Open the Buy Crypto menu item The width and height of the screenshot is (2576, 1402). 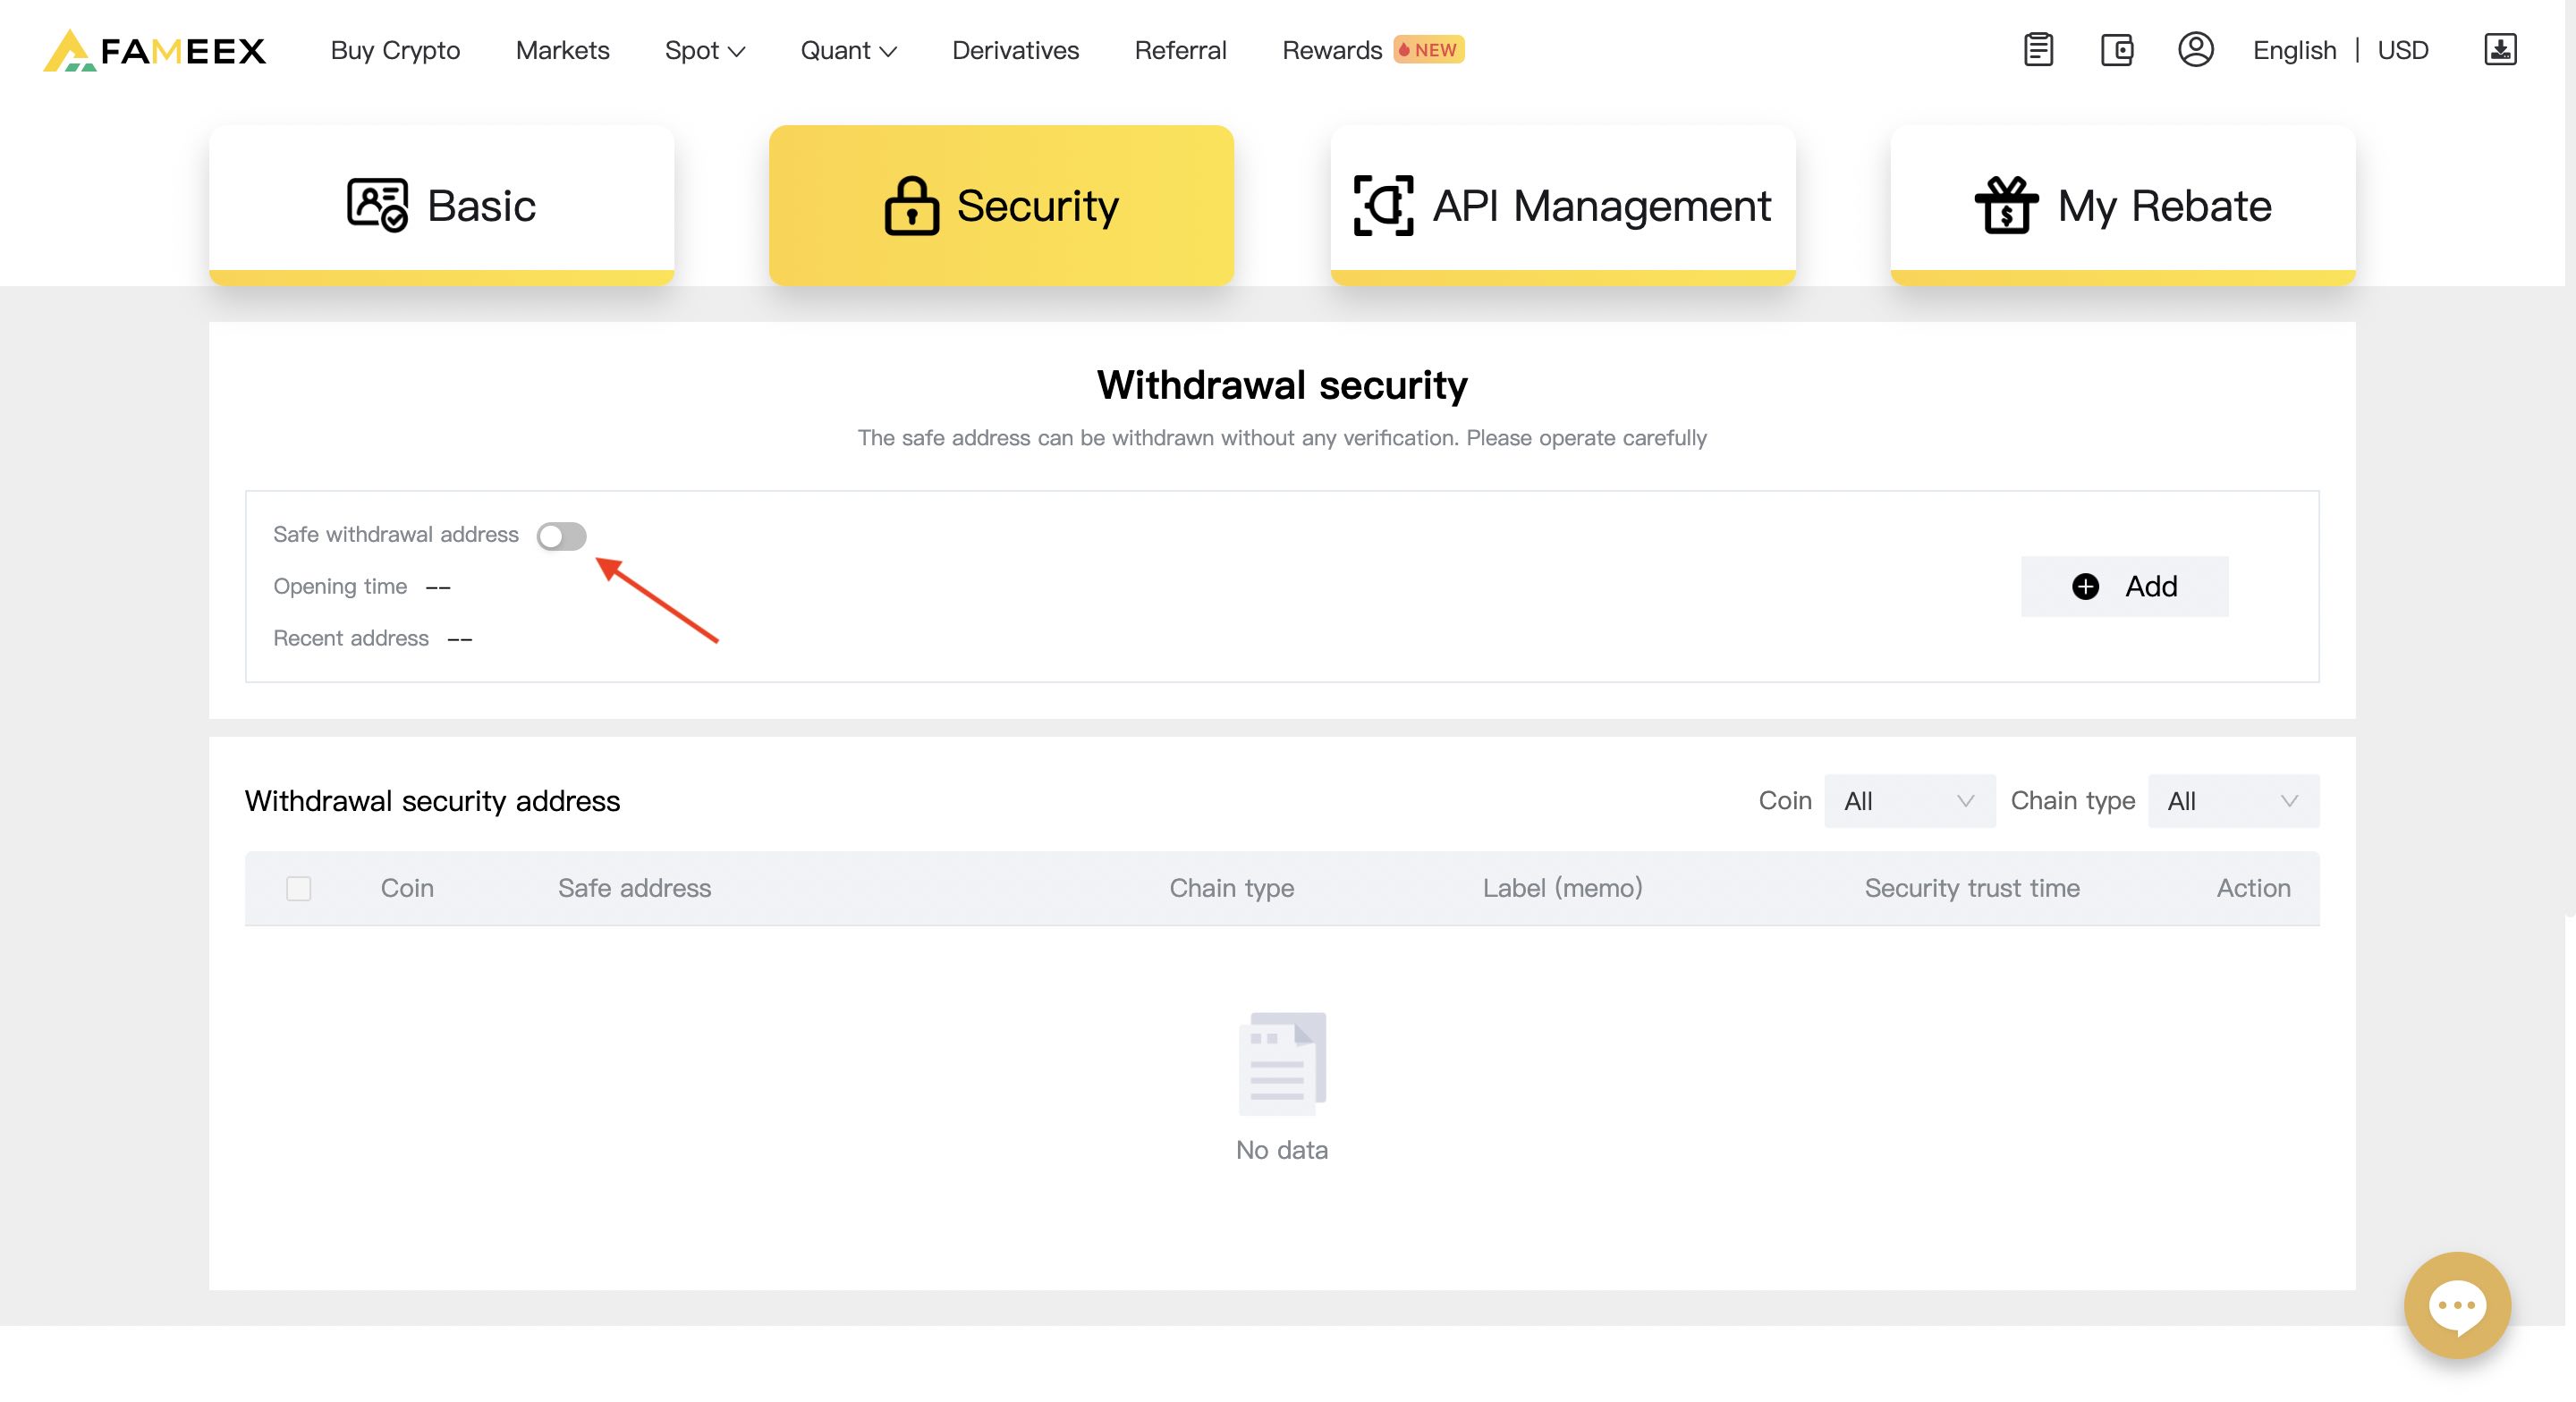[x=395, y=50]
